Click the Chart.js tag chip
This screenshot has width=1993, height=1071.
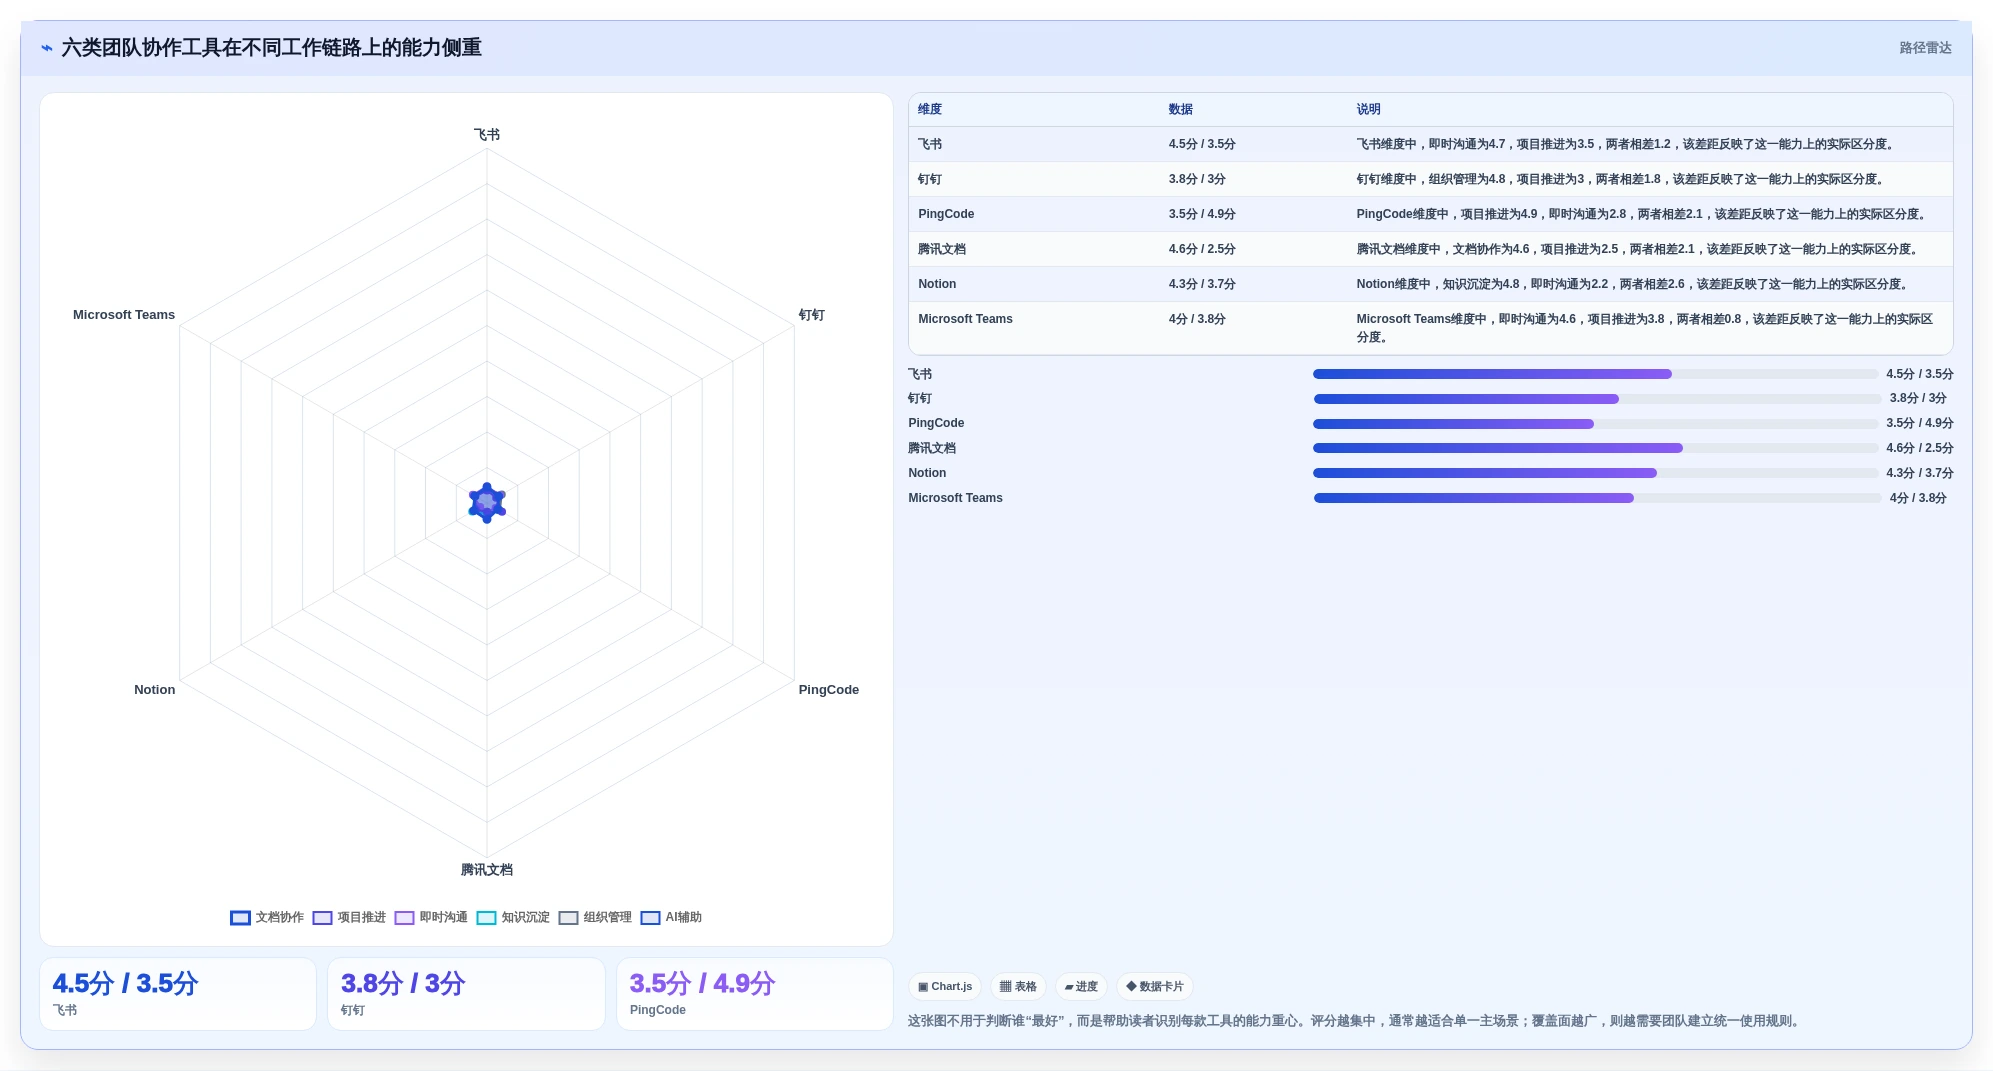coord(945,986)
